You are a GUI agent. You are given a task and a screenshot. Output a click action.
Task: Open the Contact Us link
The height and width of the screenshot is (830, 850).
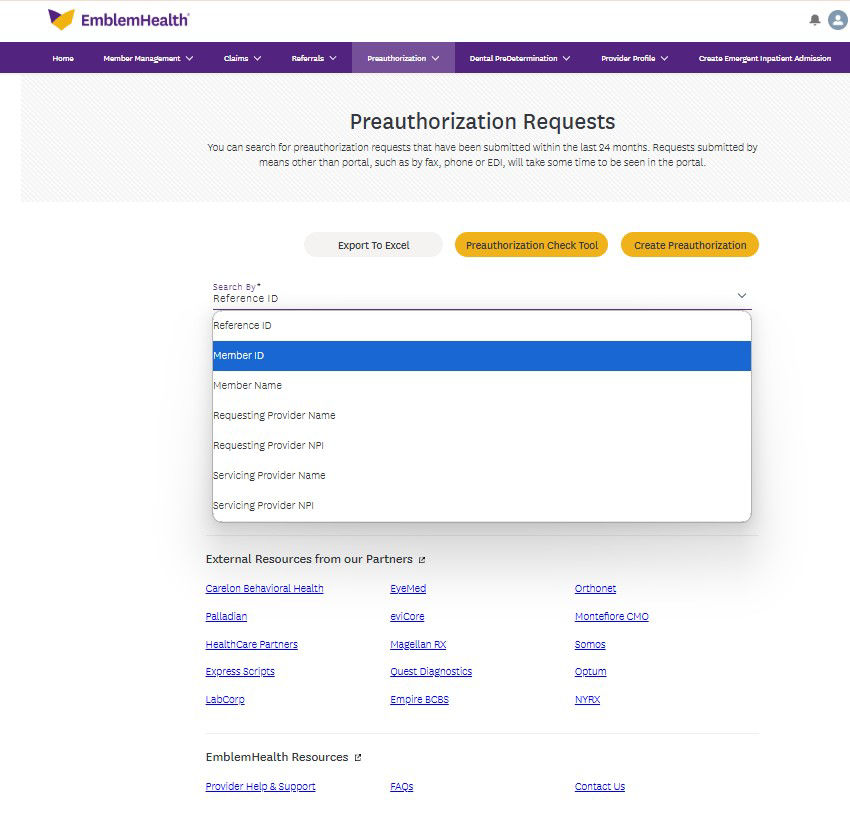click(x=600, y=787)
